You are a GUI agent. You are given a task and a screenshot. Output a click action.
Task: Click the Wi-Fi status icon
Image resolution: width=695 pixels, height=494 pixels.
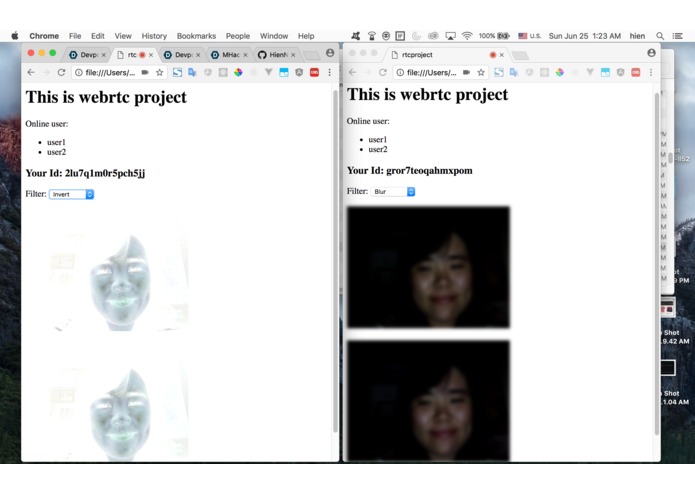point(467,36)
